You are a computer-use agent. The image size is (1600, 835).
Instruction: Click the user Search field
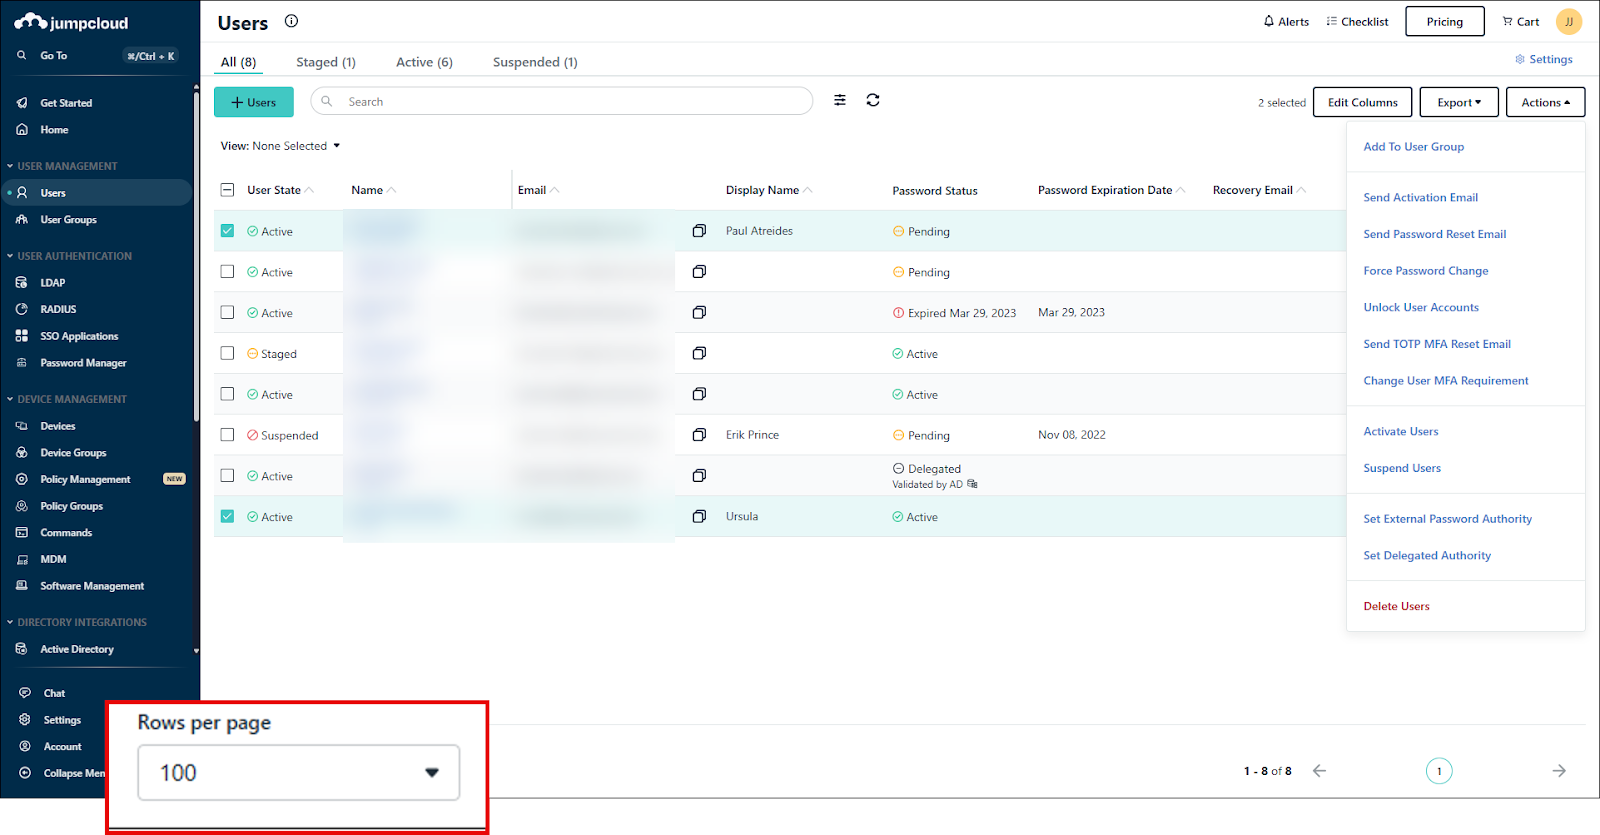click(x=562, y=101)
